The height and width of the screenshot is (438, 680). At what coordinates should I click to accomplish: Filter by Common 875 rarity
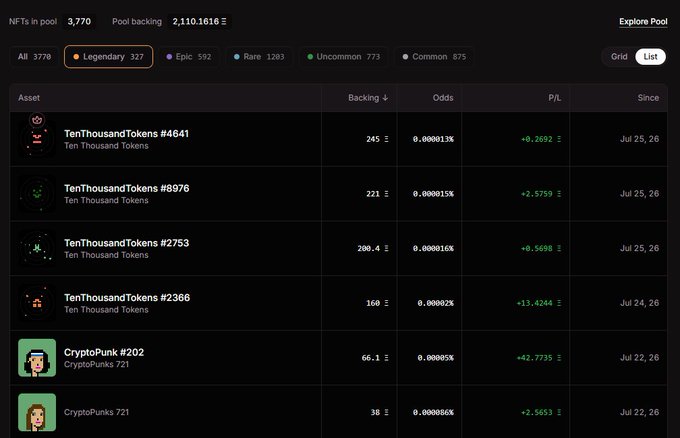434,57
